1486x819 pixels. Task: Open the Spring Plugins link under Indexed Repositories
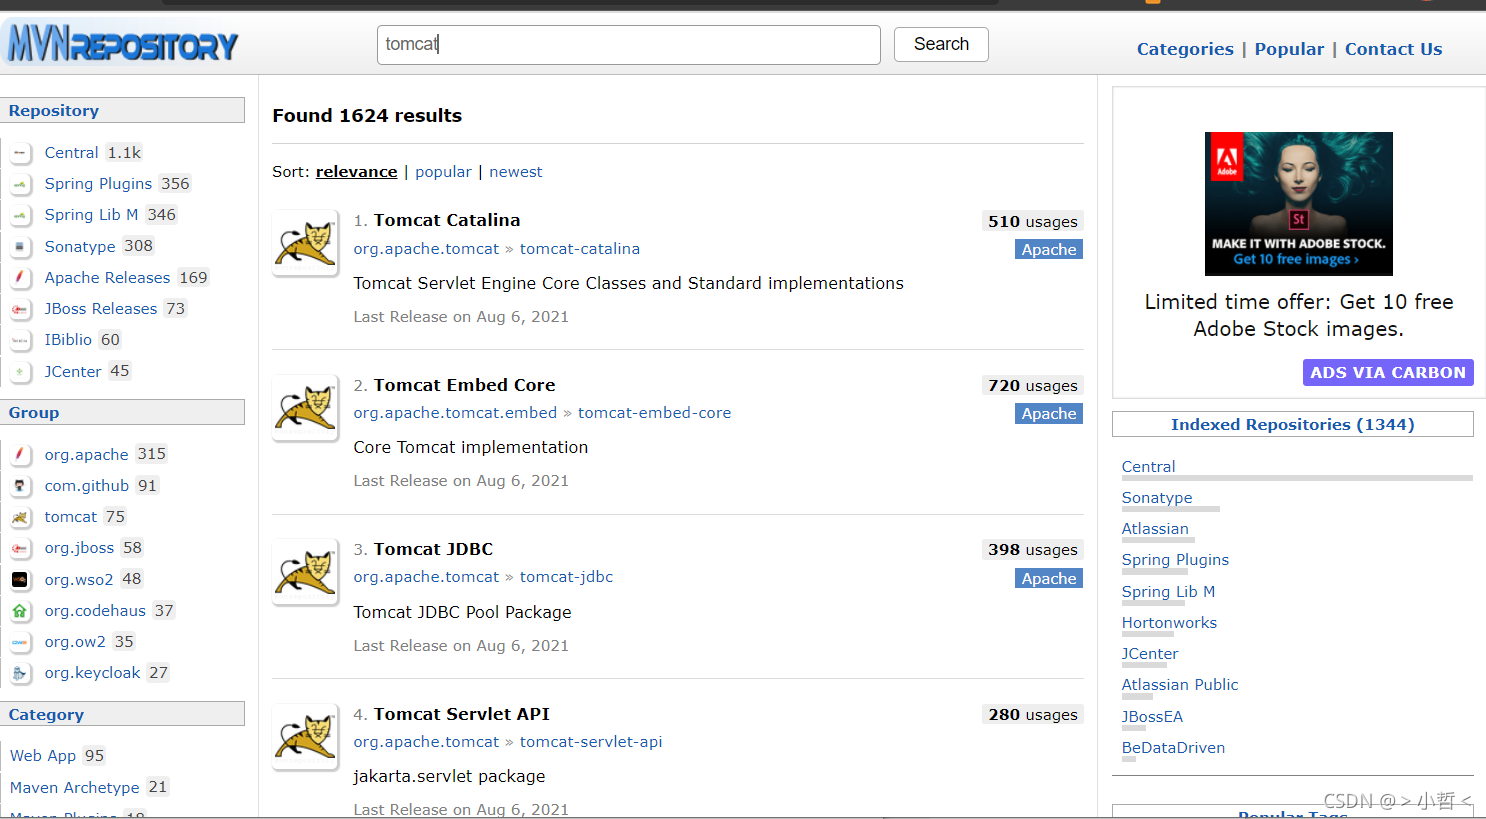coord(1175,560)
